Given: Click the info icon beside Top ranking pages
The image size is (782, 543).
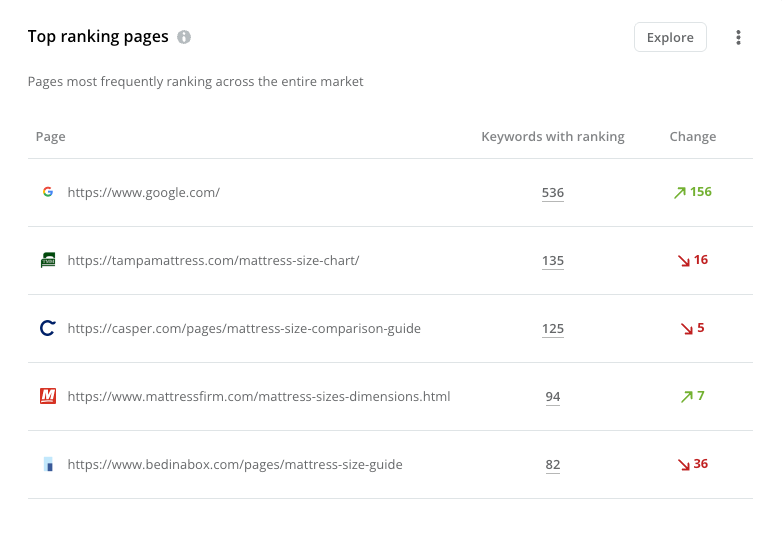Looking at the screenshot, I should pos(184,37).
